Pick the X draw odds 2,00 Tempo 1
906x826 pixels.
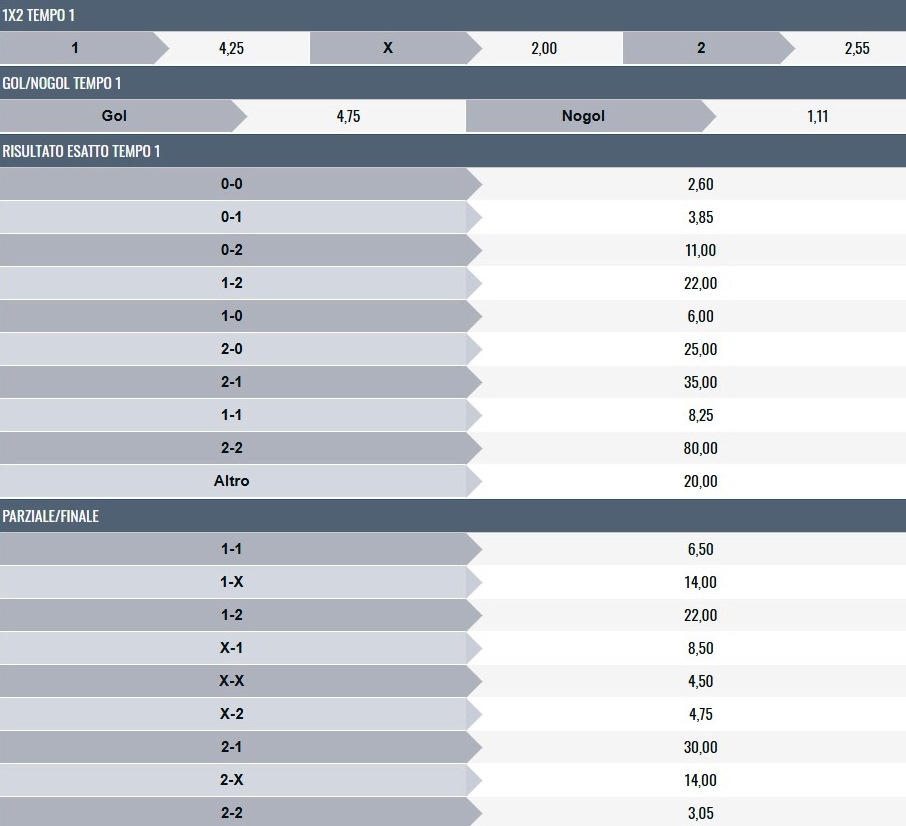[x=544, y=48]
